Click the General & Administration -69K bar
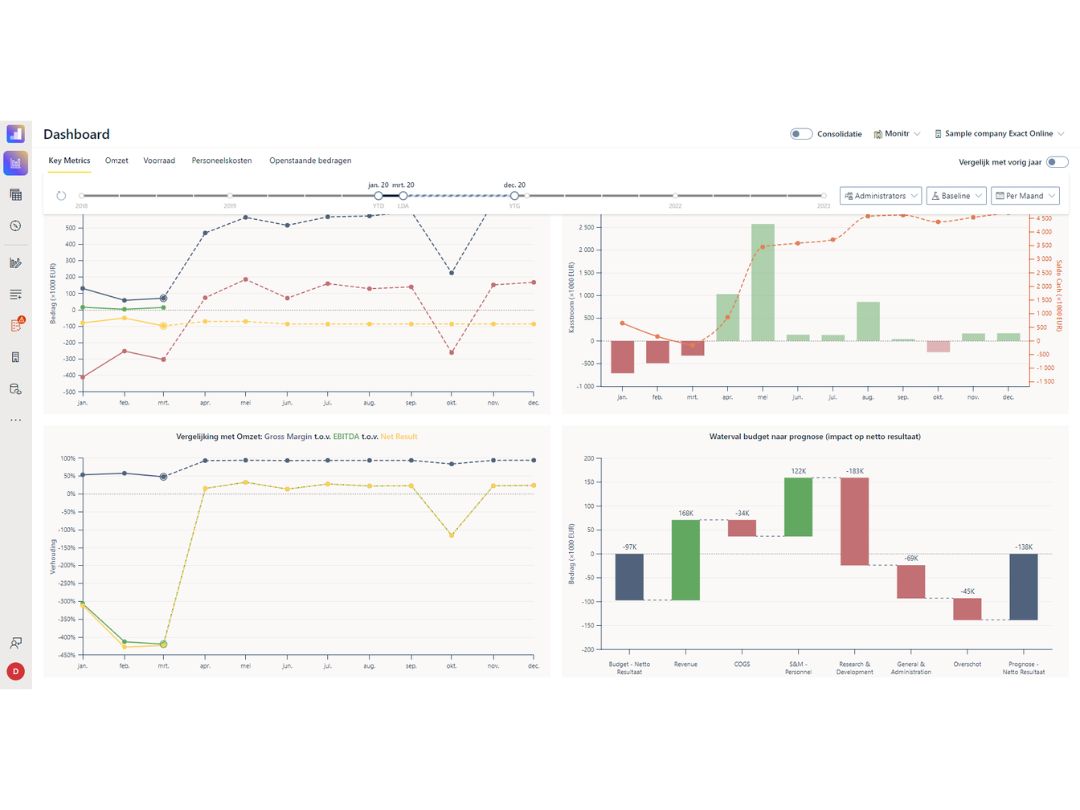The height and width of the screenshot is (810, 1080). point(911,582)
